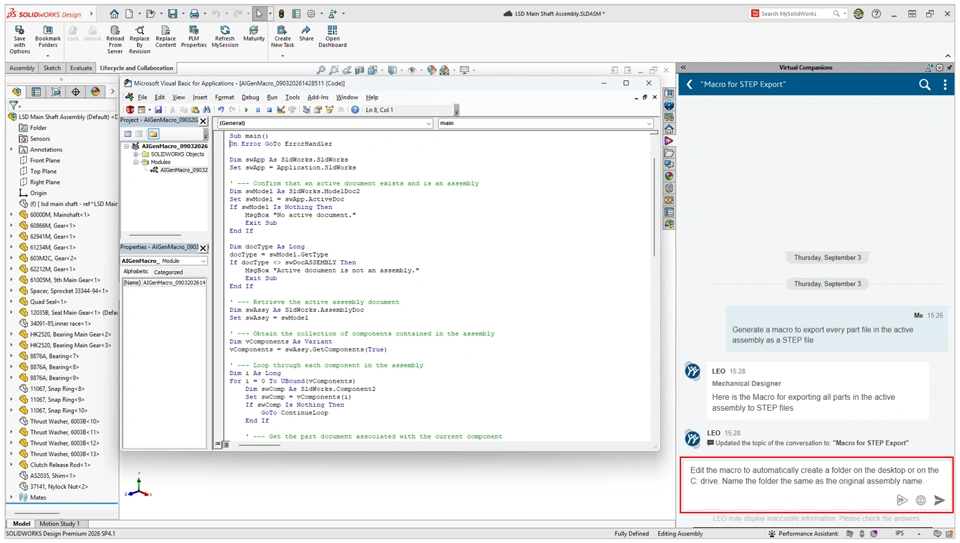Open the DimXpertManager crosshair tab

click(75, 92)
